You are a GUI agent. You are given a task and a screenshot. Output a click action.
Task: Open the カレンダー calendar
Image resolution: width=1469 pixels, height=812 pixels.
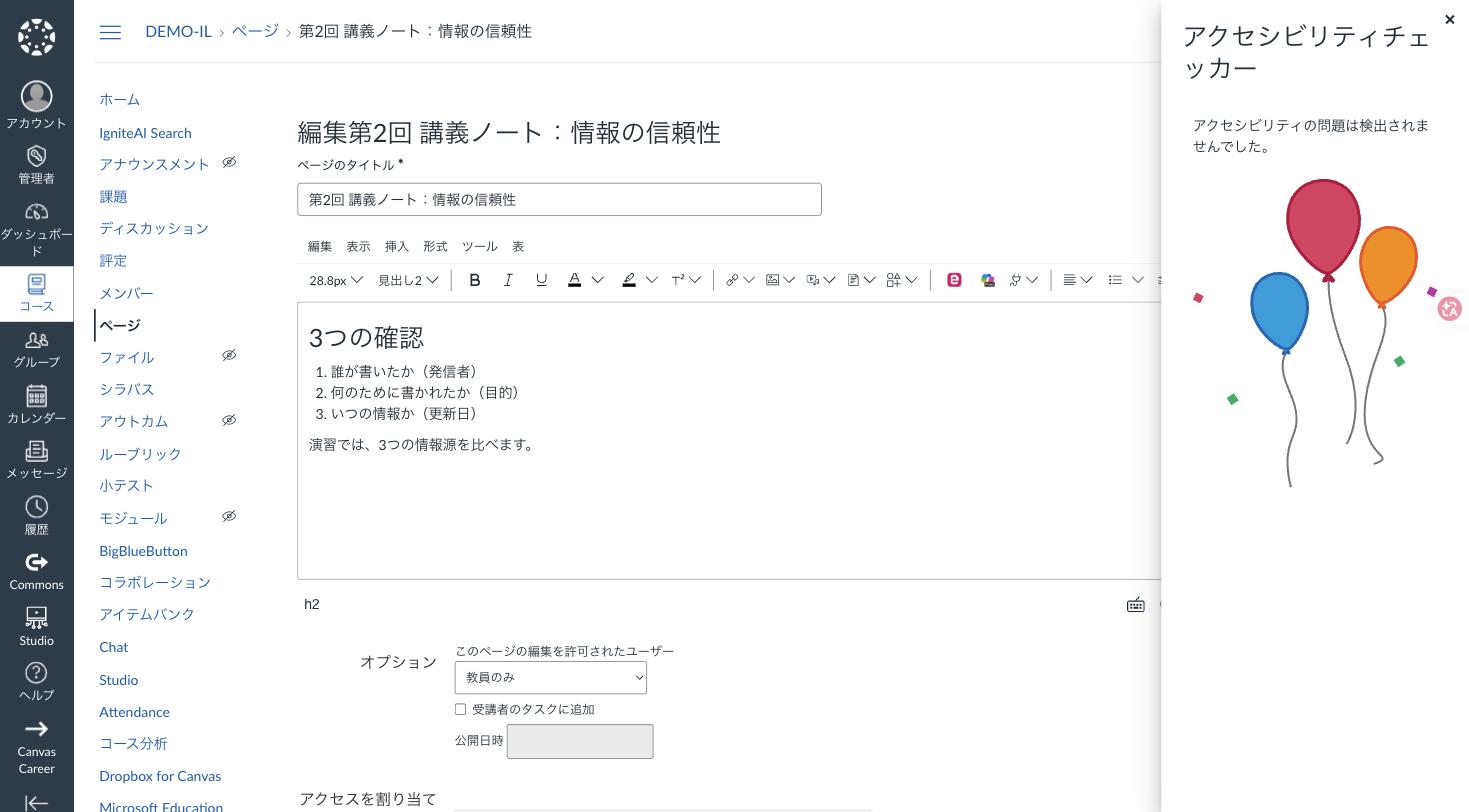pos(36,405)
